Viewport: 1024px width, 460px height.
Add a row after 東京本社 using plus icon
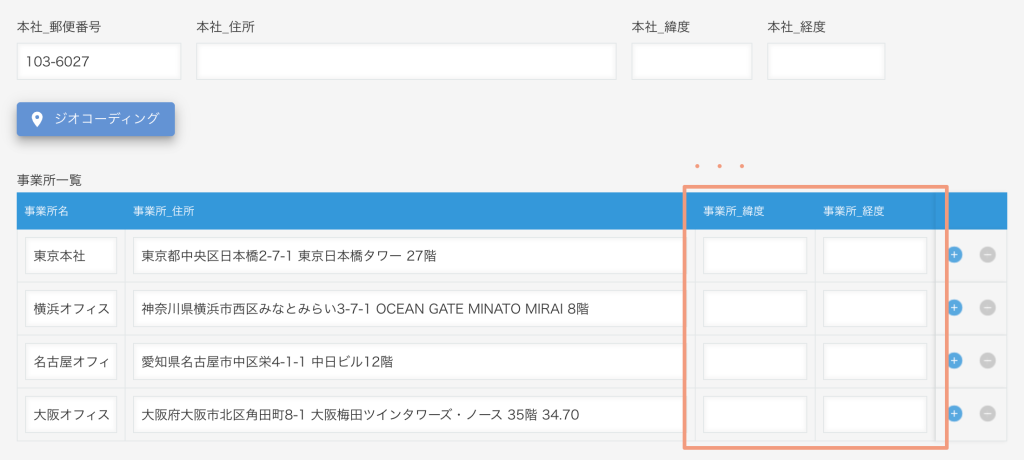(955, 255)
